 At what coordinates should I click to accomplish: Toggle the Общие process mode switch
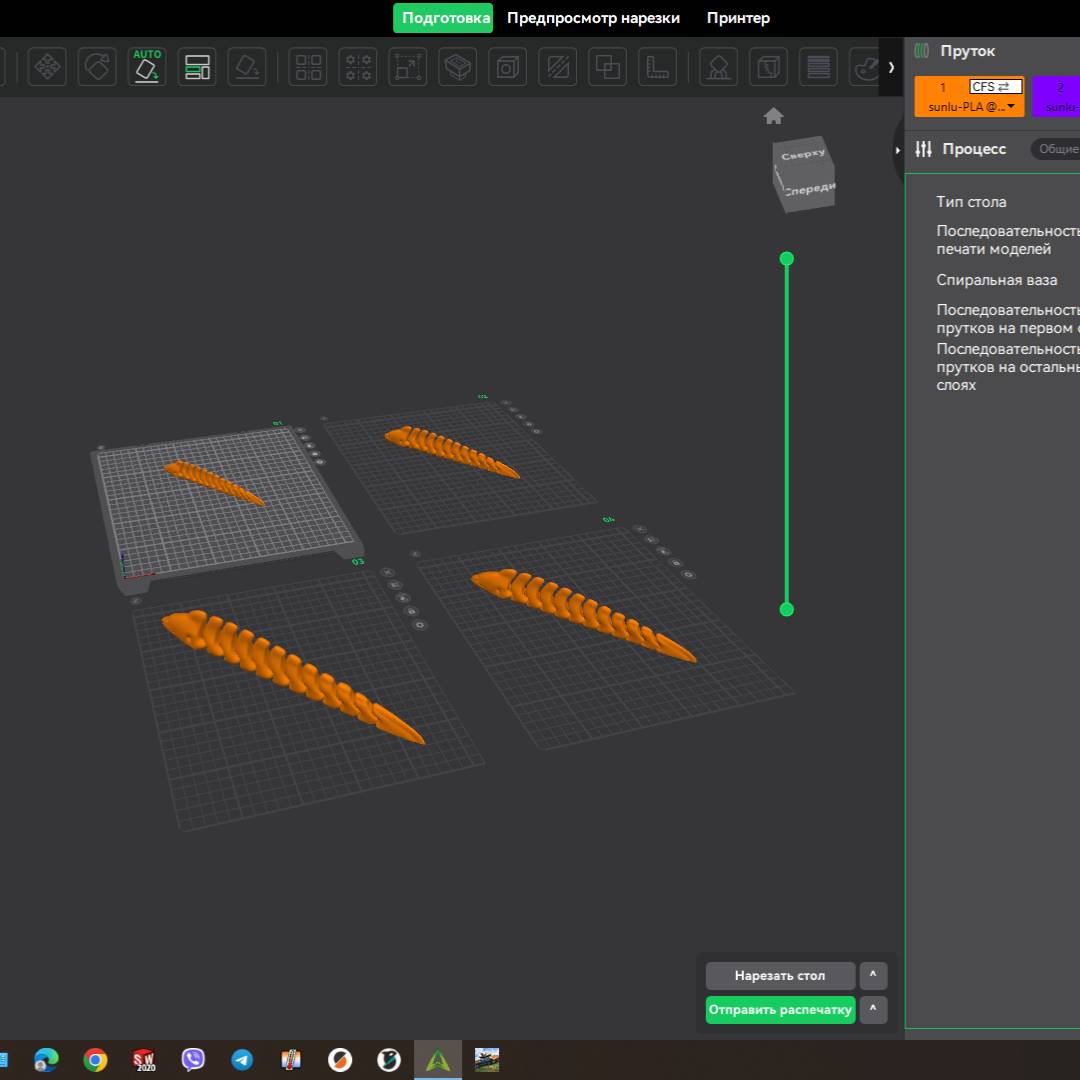coord(1056,149)
